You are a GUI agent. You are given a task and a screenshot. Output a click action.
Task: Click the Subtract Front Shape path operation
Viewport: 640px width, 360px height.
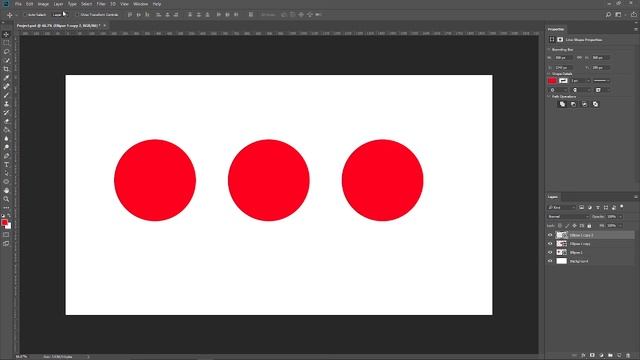[573, 104]
